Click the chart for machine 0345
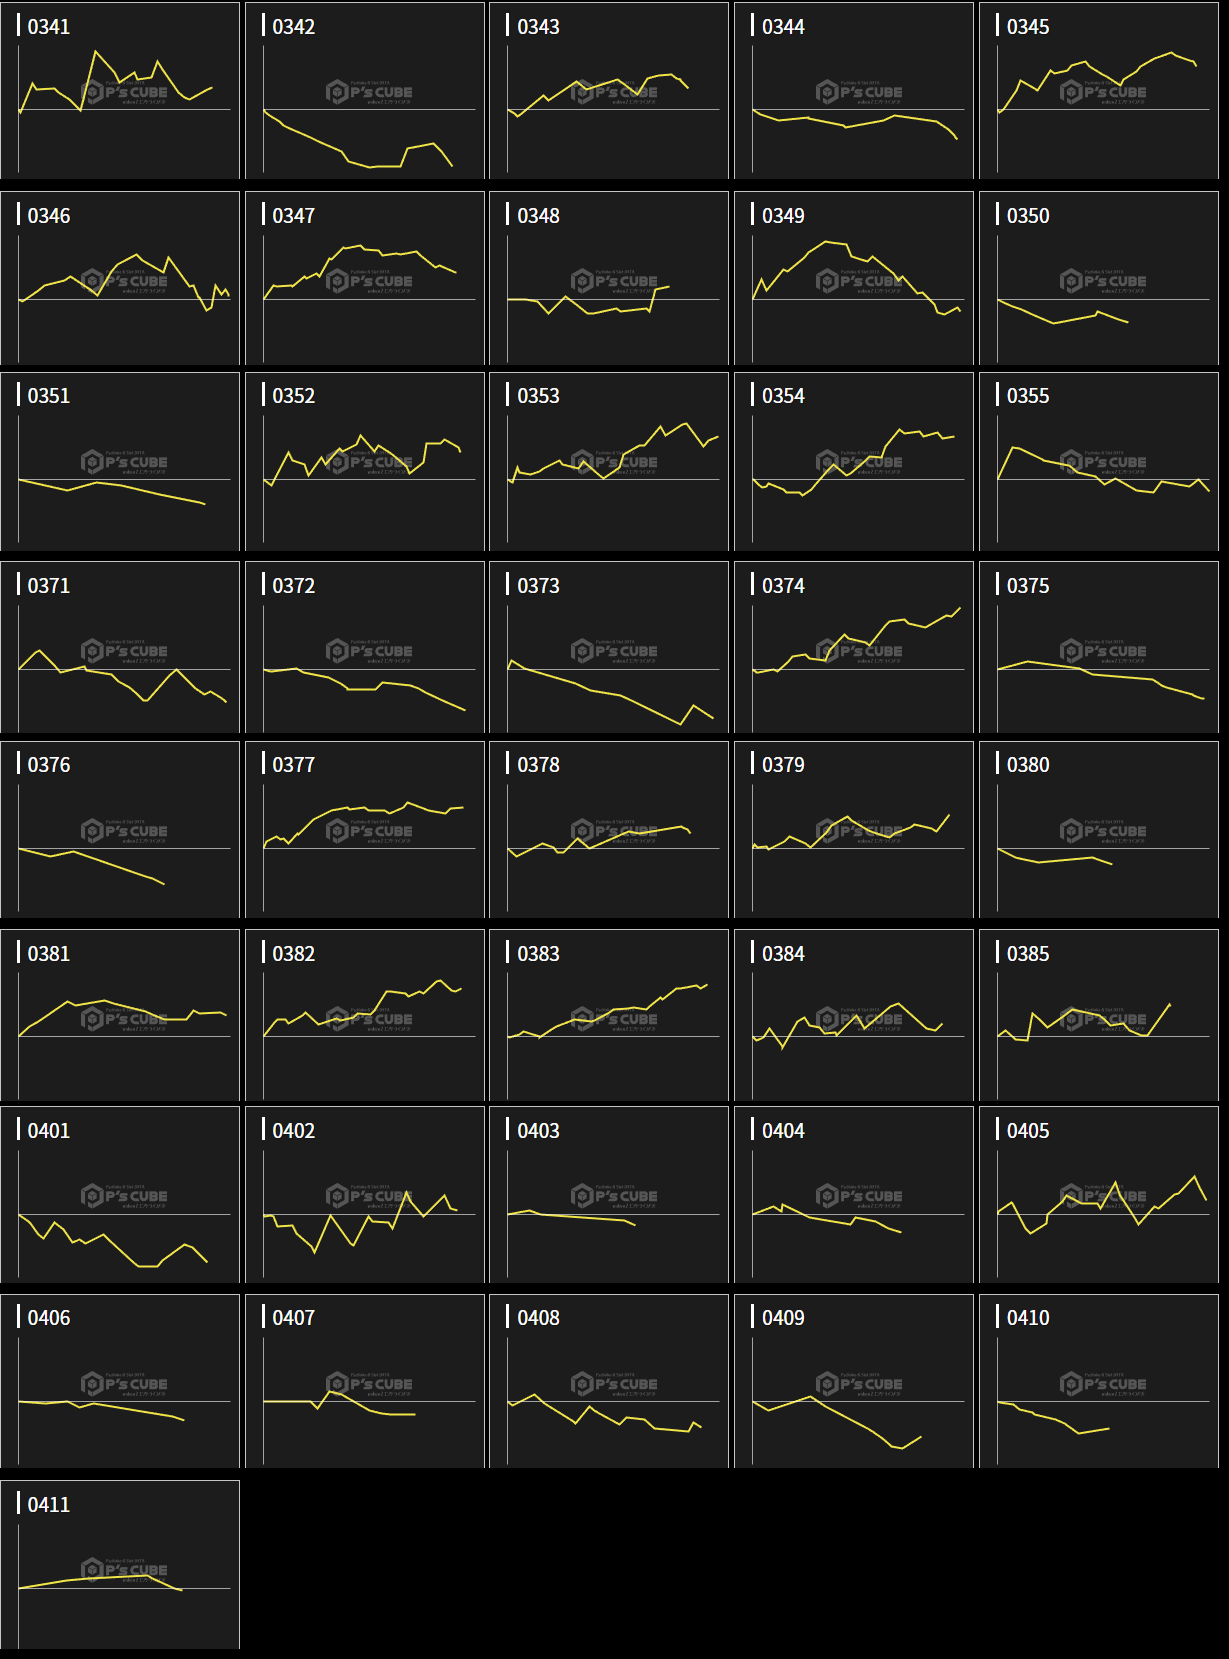Screen dimensions: 1229x1659 pyautogui.click(x=1099, y=91)
